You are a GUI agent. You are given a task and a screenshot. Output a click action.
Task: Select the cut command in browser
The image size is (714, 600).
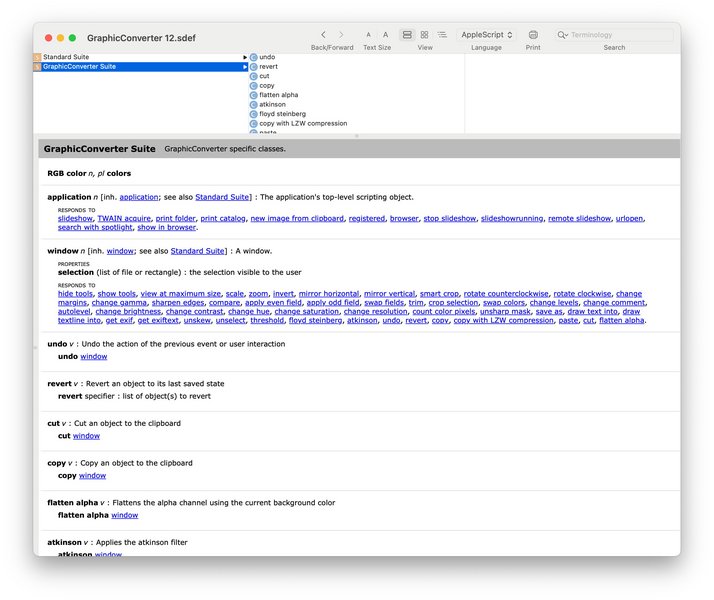(x=264, y=76)
